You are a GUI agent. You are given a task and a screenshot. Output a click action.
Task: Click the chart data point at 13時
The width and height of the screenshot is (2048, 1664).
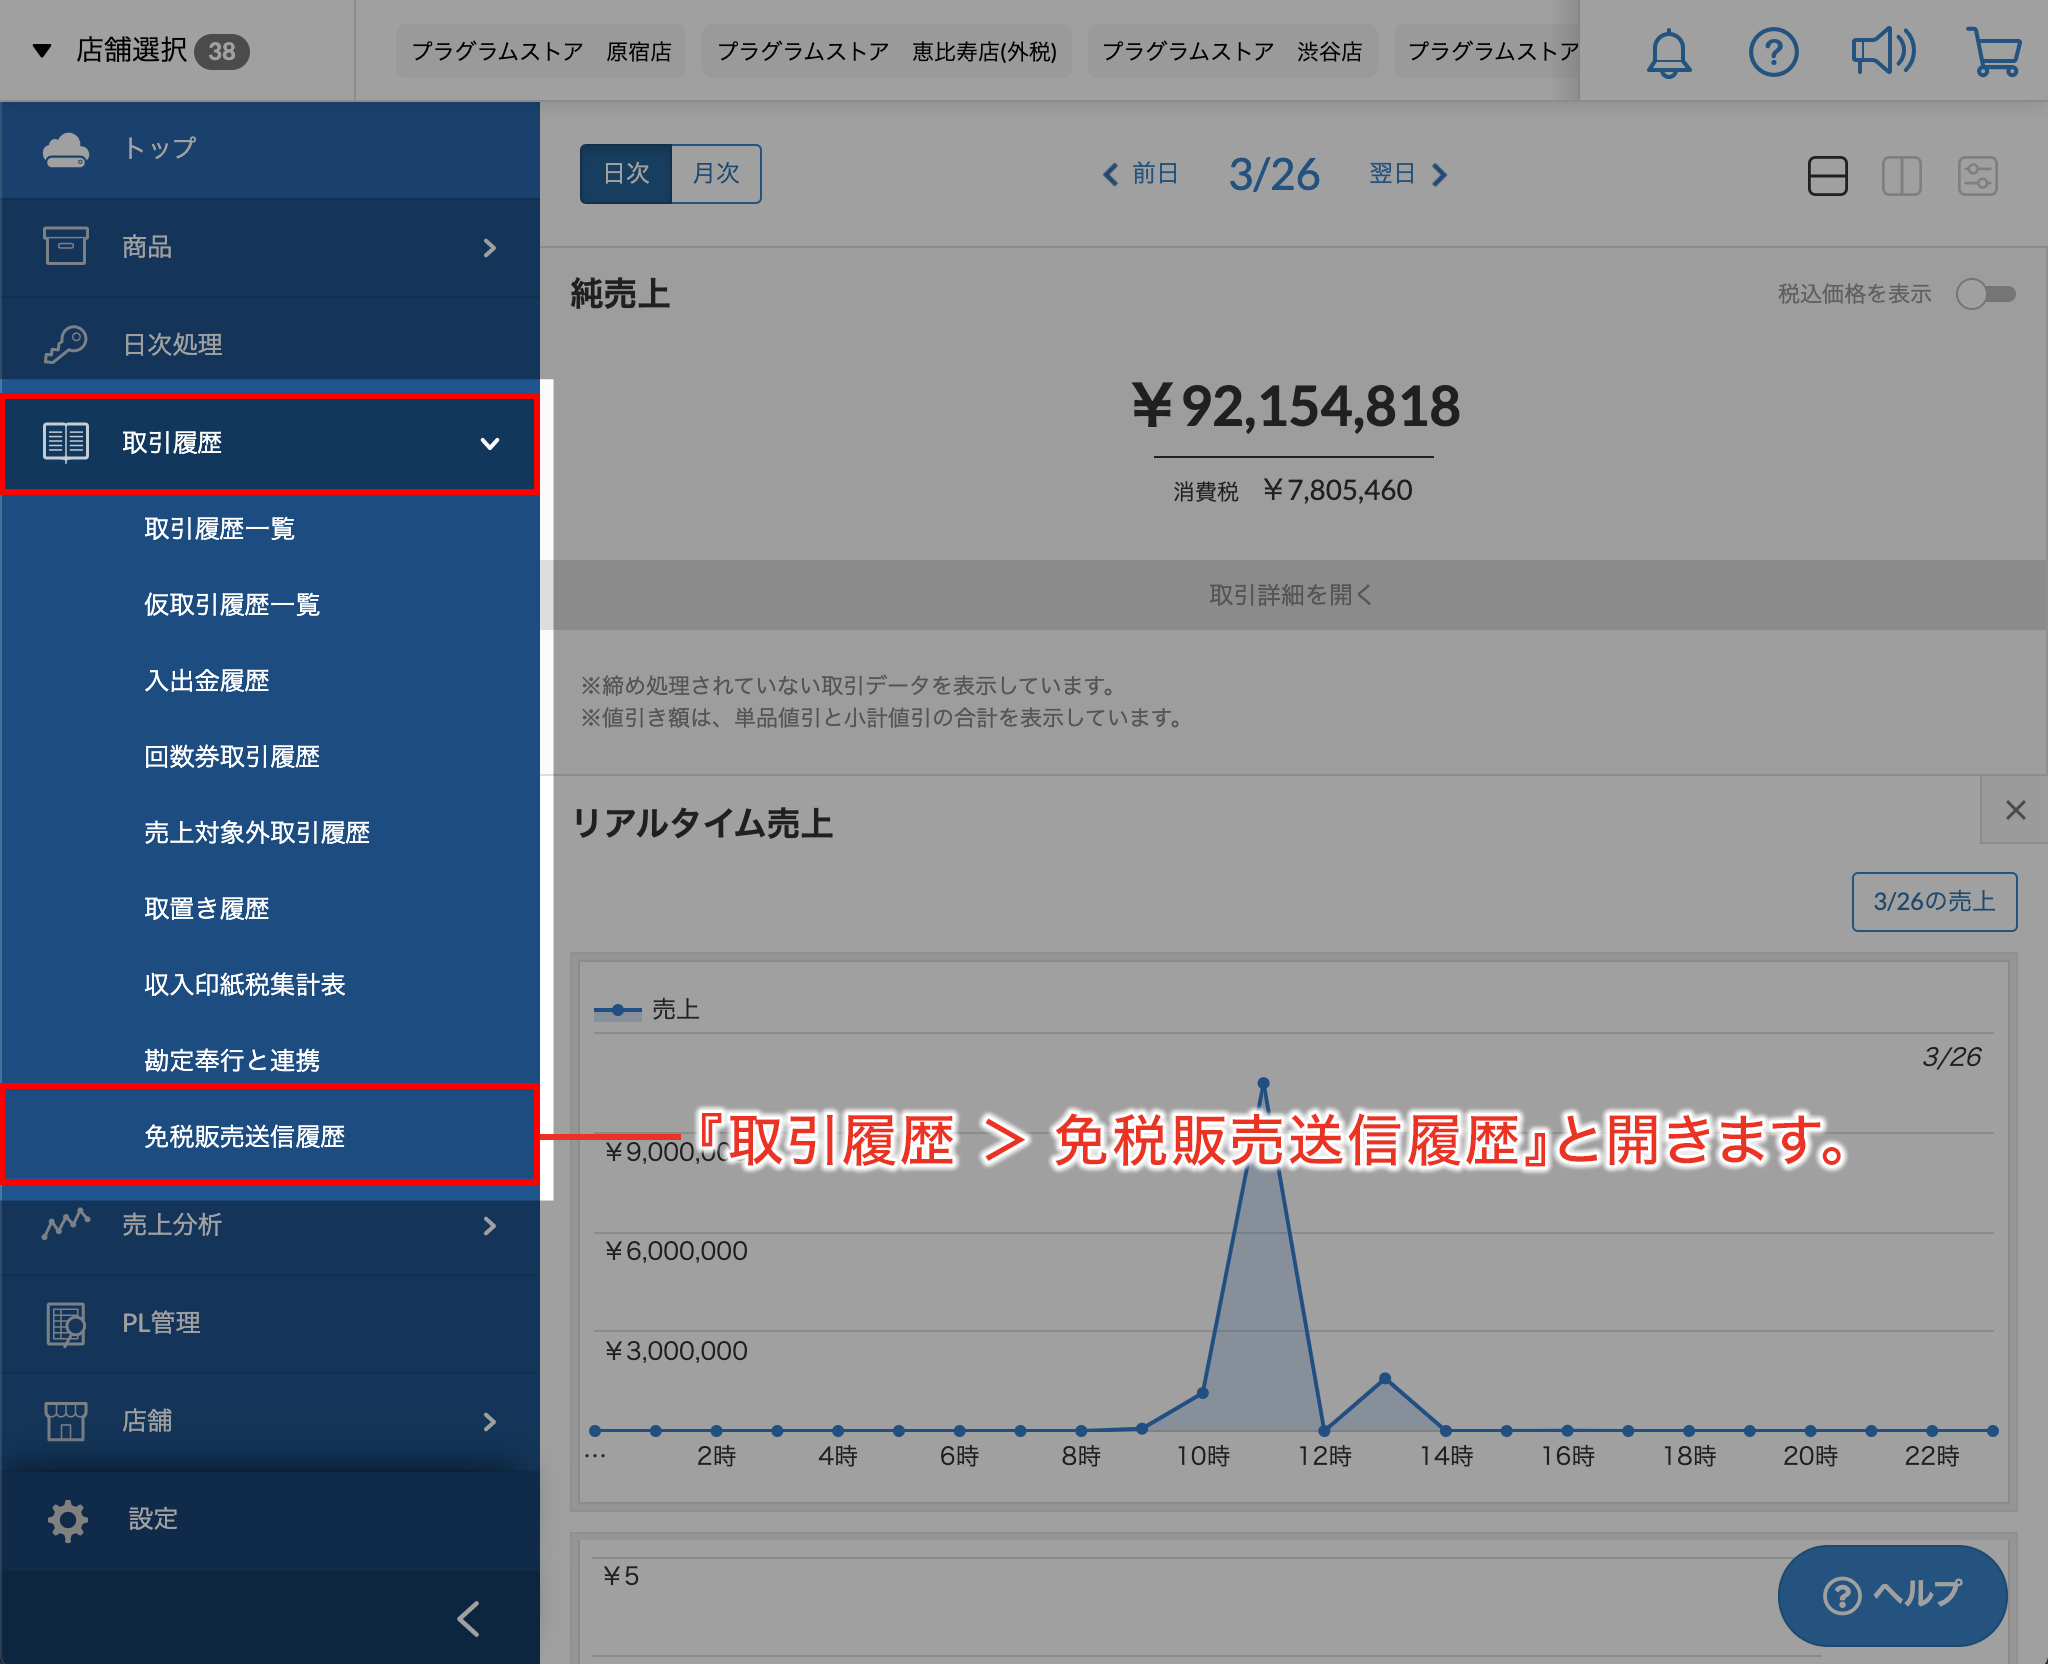1385,1378
